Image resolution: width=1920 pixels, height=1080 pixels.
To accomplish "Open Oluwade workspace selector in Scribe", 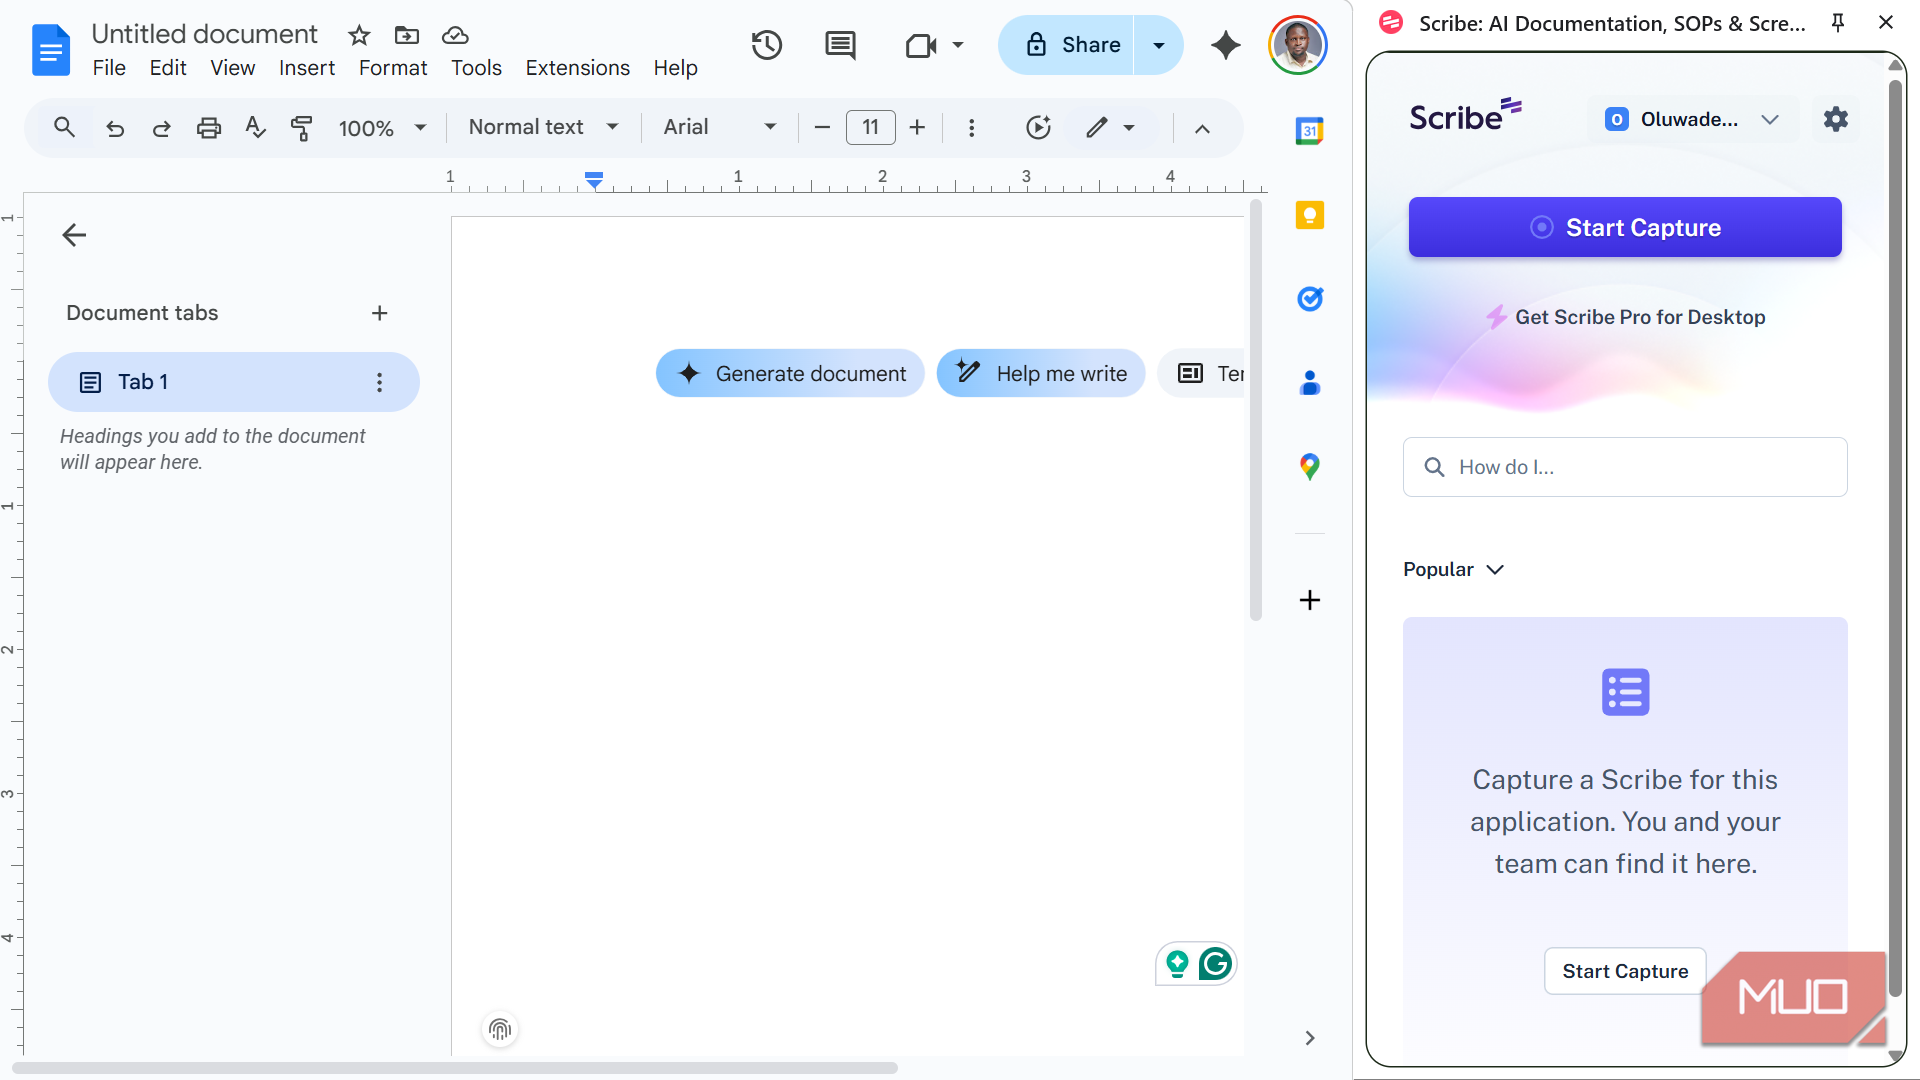I will point(1692,119).
